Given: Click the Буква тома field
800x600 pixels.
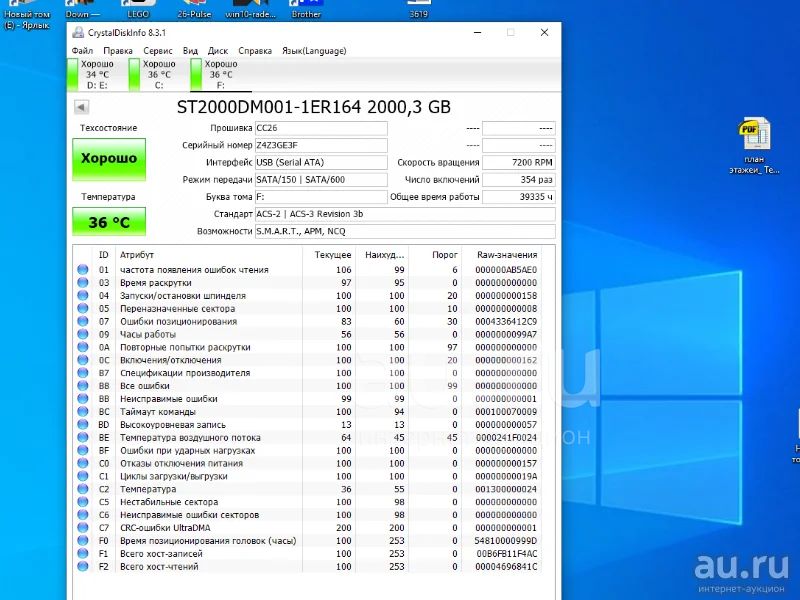Looking at the screenshot, I should coord(321,197).
